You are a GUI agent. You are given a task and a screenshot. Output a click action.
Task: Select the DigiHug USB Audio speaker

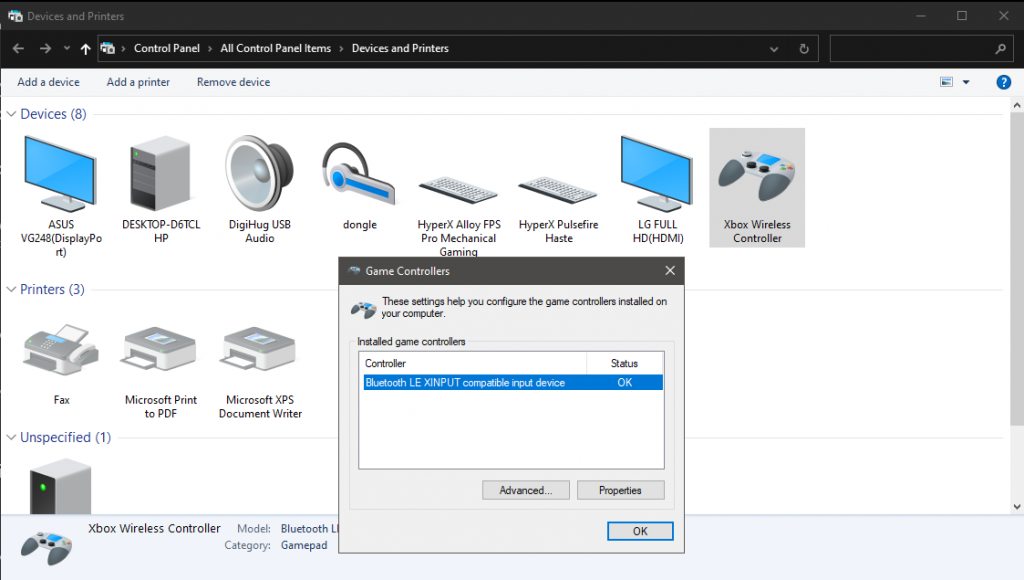coord(260,189)
